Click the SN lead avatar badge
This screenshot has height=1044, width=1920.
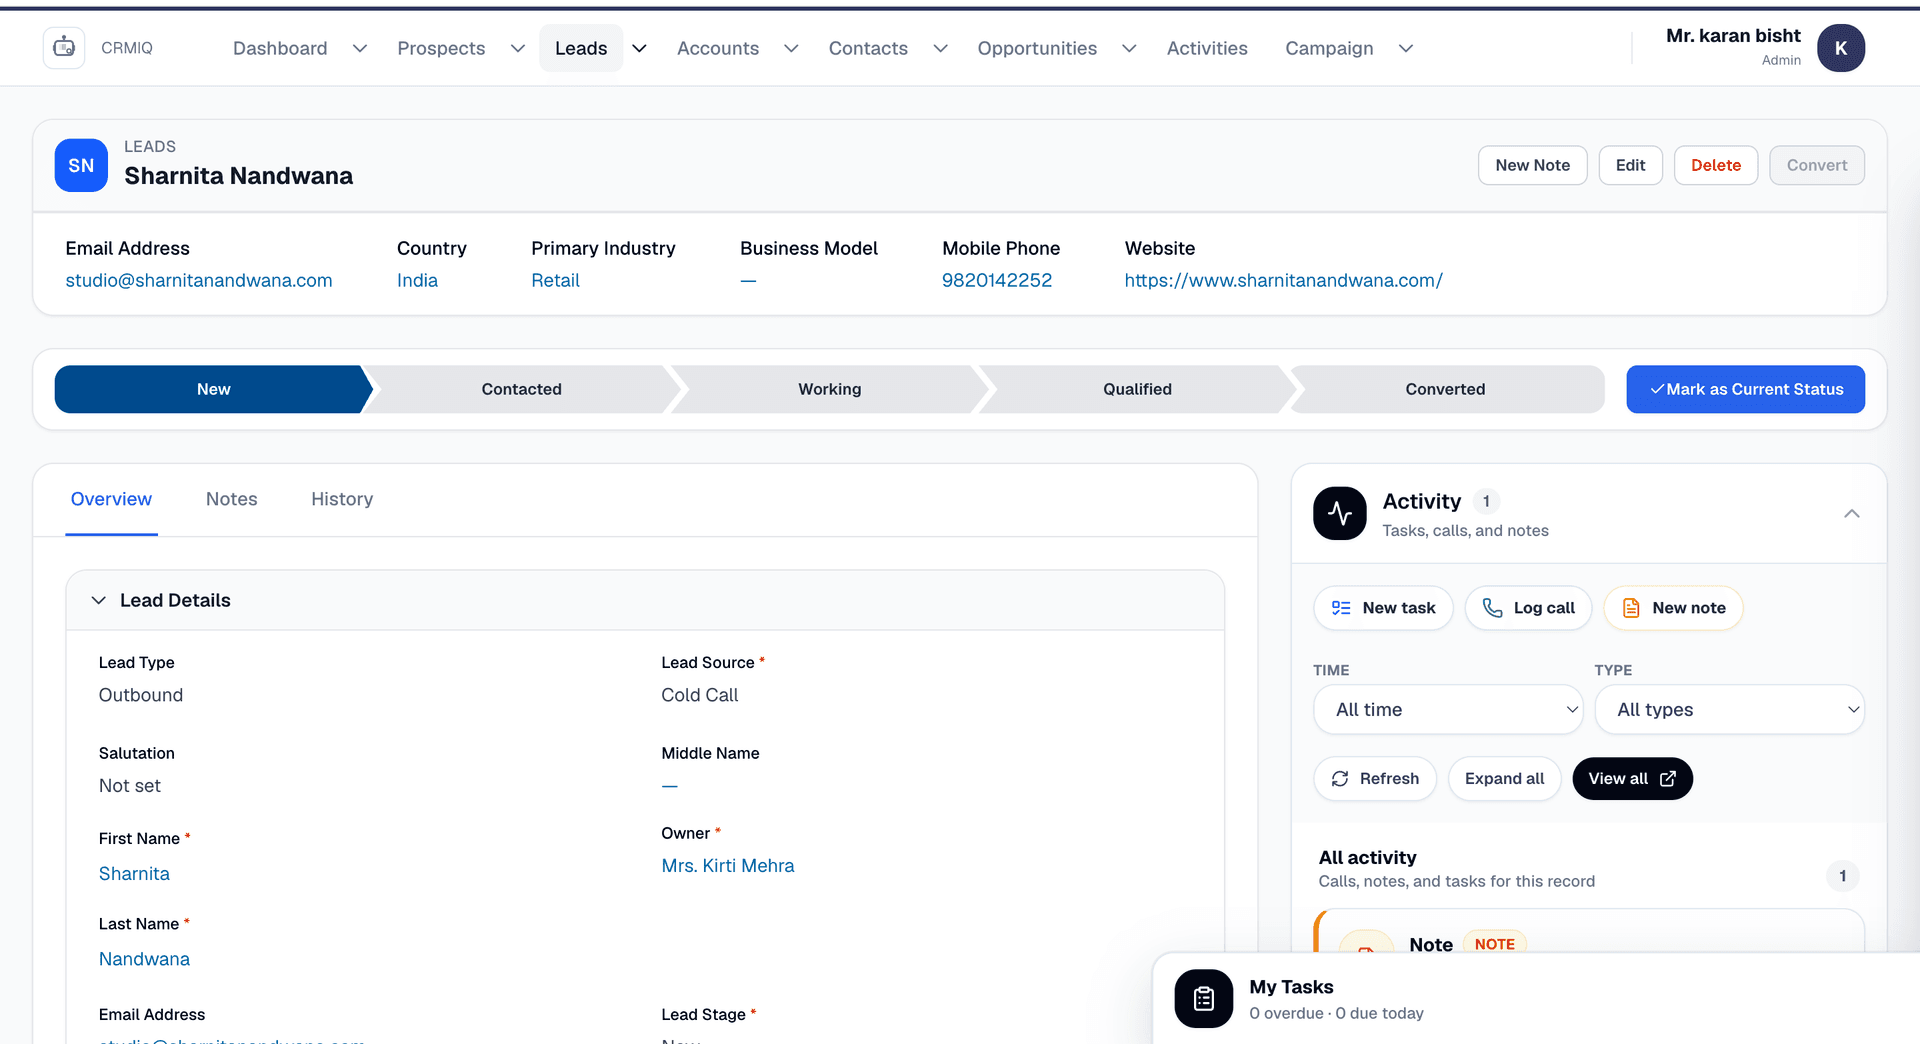point(81,165)
